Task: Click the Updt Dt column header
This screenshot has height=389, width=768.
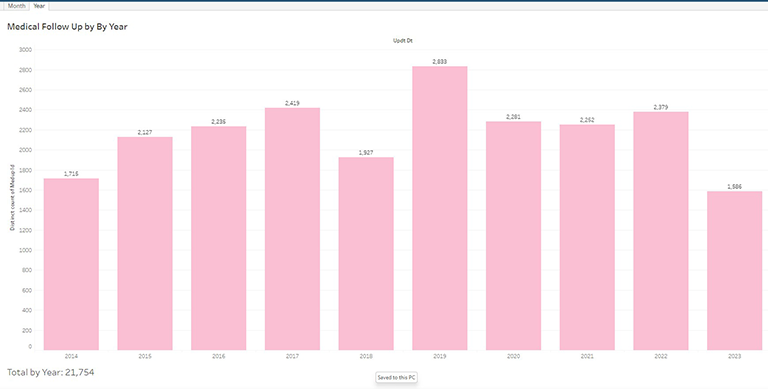Action: click(403, 41)
